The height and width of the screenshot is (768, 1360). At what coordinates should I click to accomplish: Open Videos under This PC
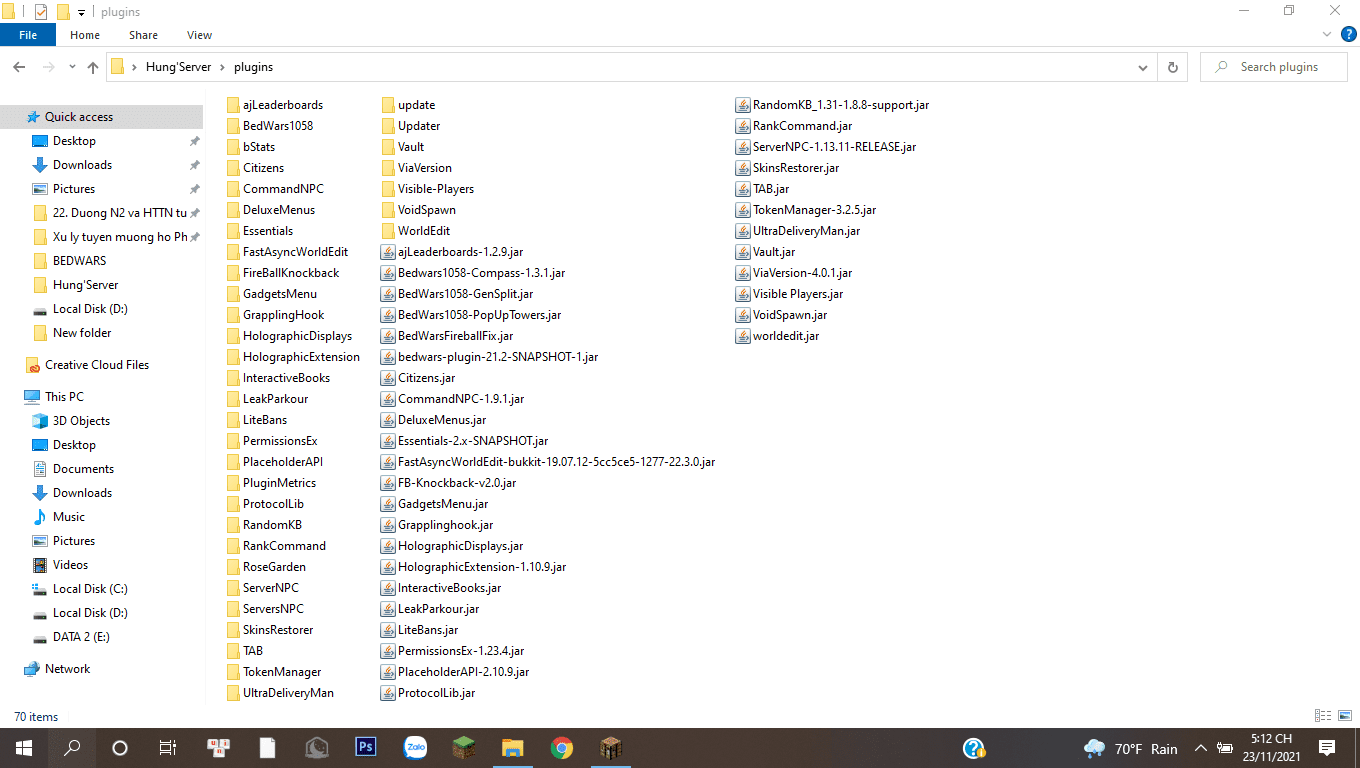point(70,565)
